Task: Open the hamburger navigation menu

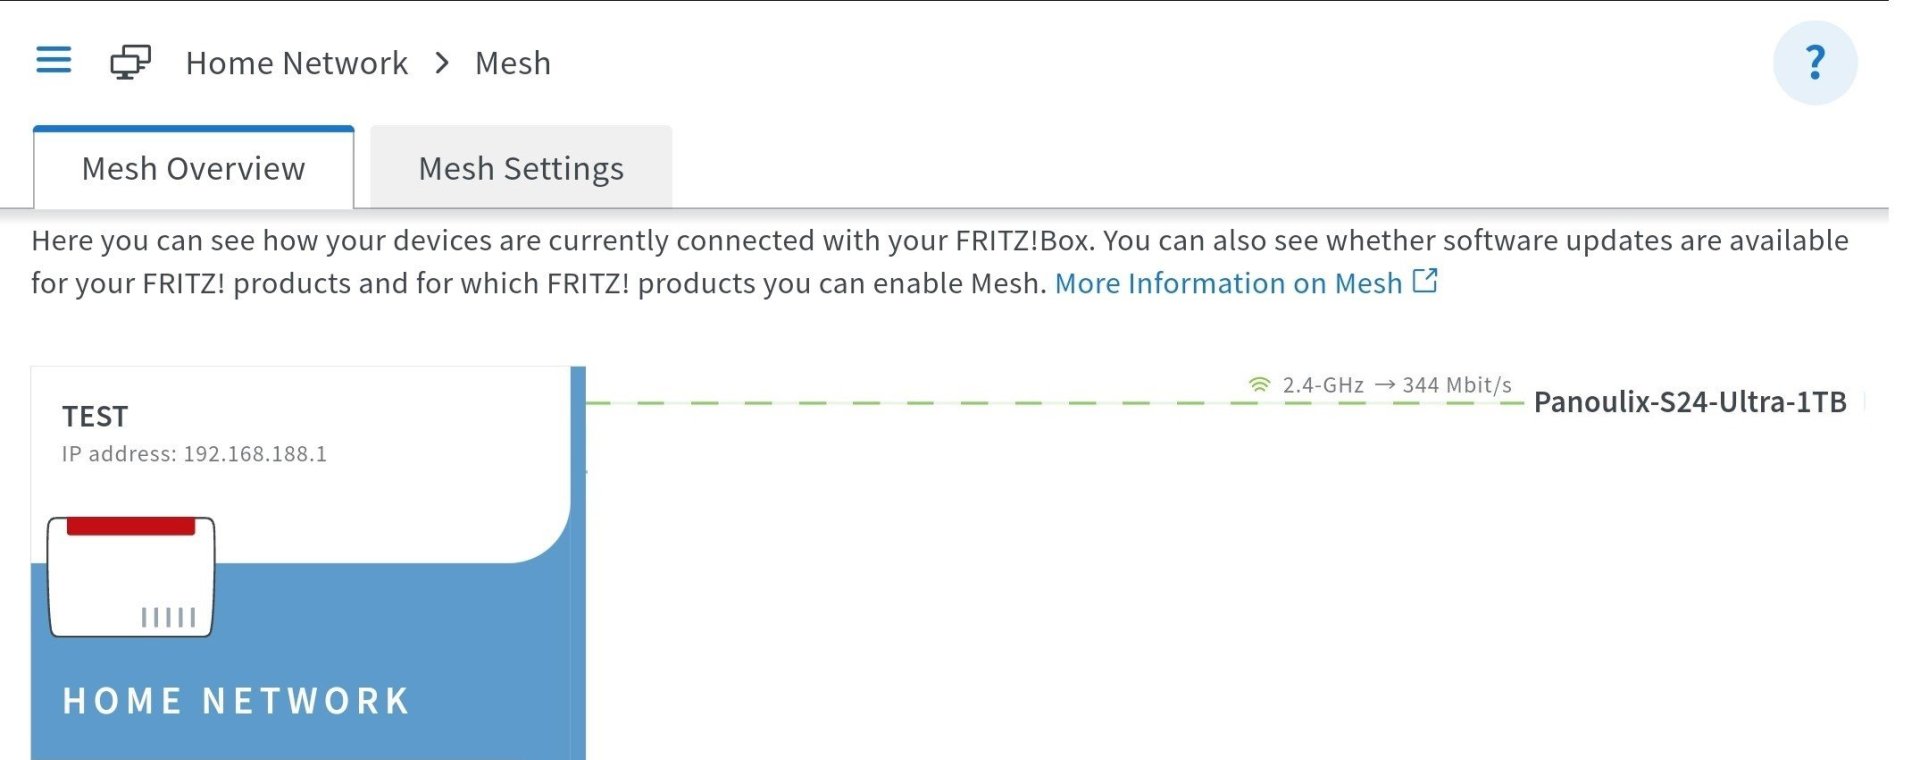Action: [54, 61]
